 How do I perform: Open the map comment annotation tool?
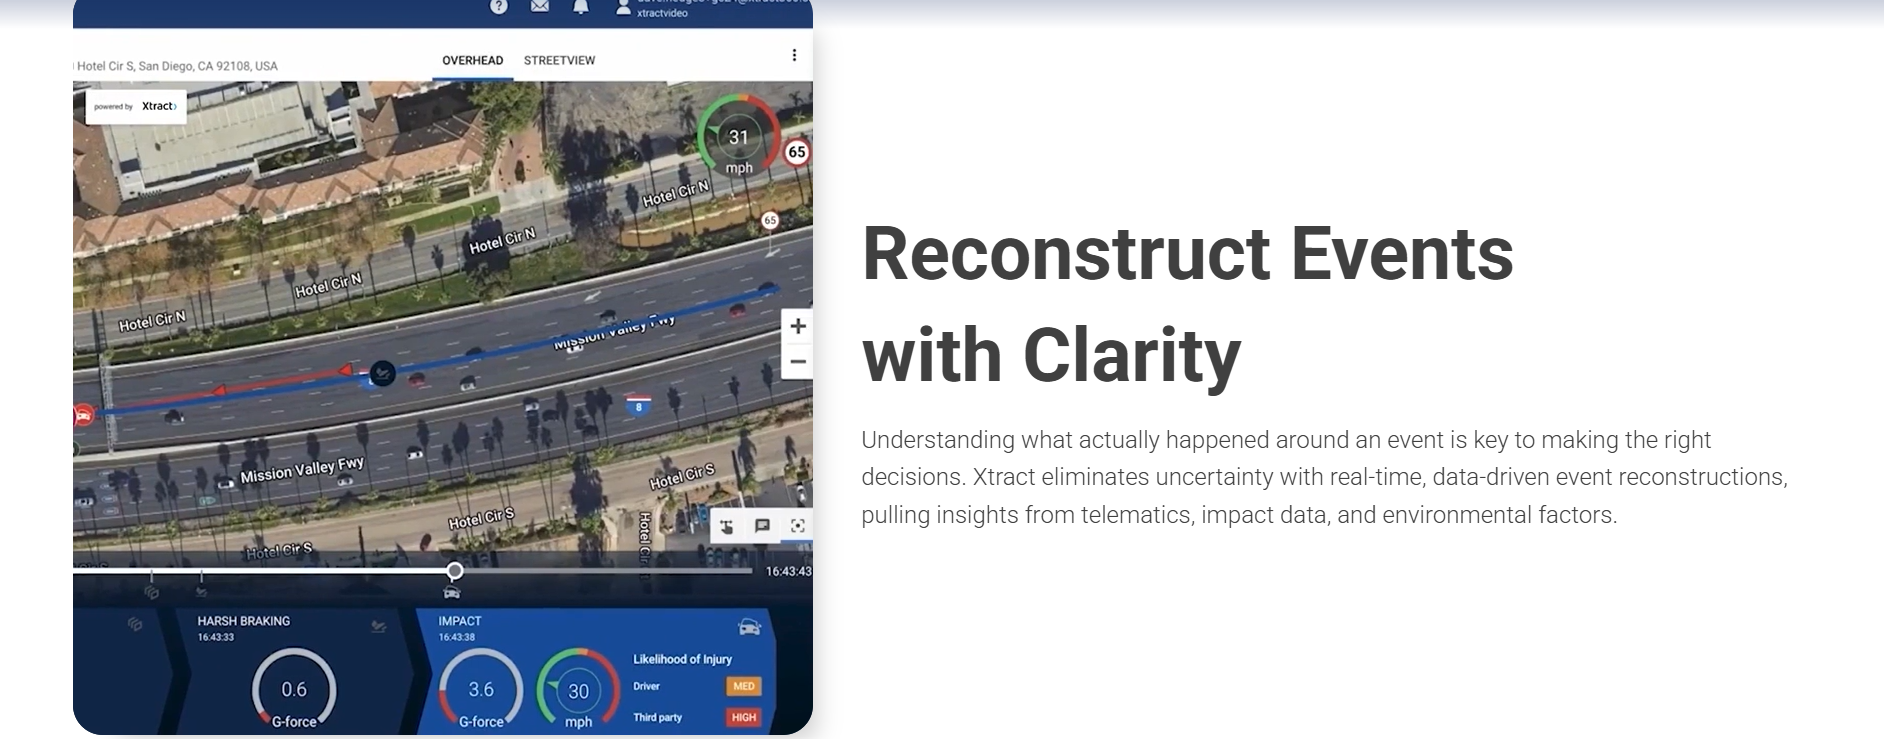click(x=762, y=526)
